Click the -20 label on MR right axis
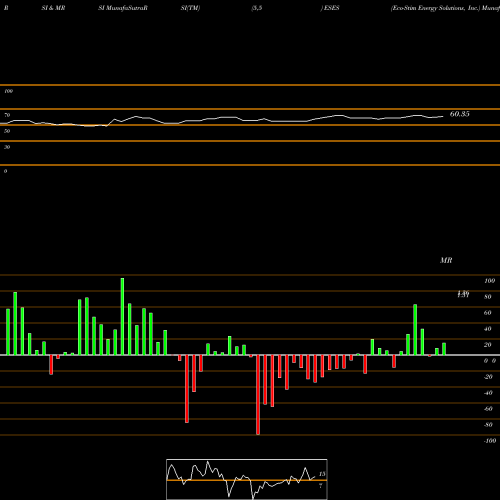Viewport: 500px width, 500px height. click(x=488, y=377)
